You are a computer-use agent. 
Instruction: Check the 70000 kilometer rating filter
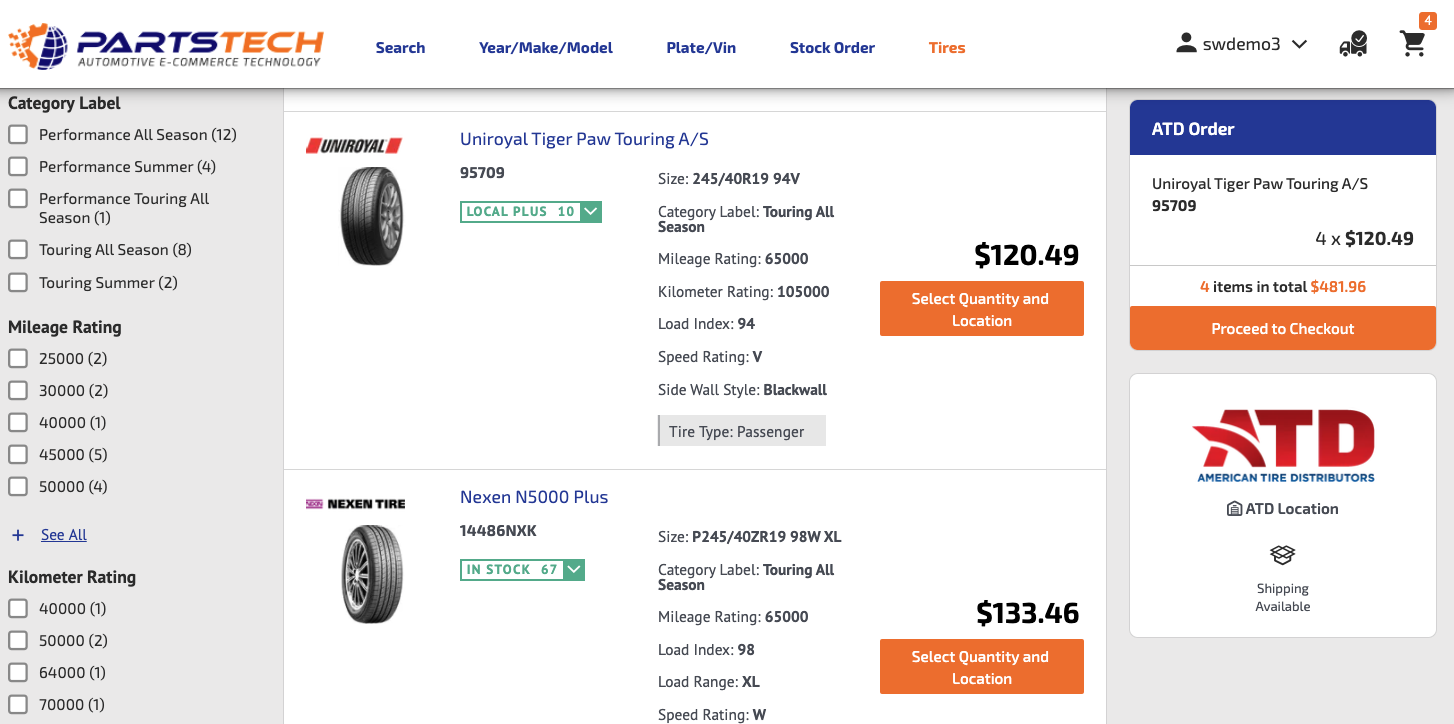click(x=18, y=705)
